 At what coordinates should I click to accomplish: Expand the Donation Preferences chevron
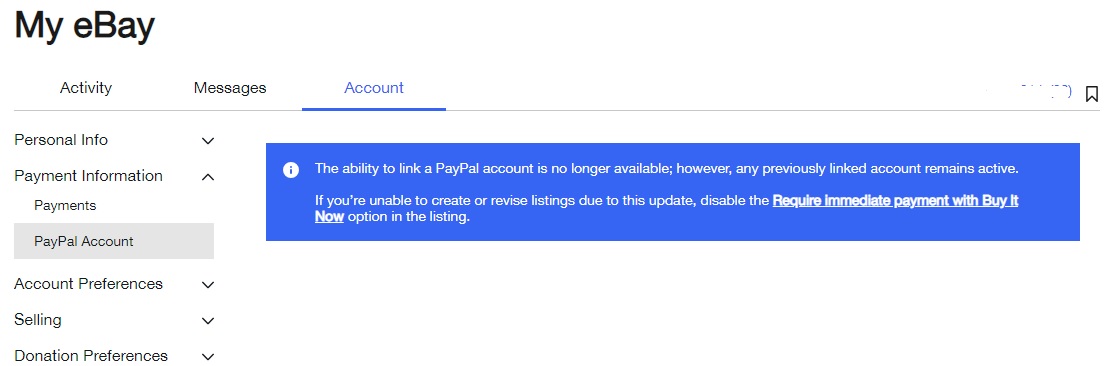click(207, 356)
